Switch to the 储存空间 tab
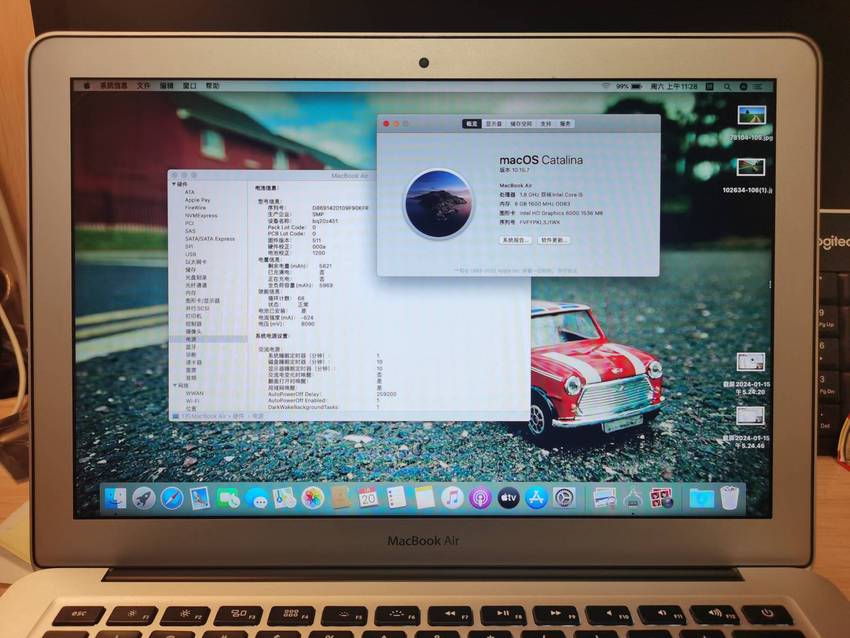The width and height of the screenshot is (850, 638). [x=521, y=124]
